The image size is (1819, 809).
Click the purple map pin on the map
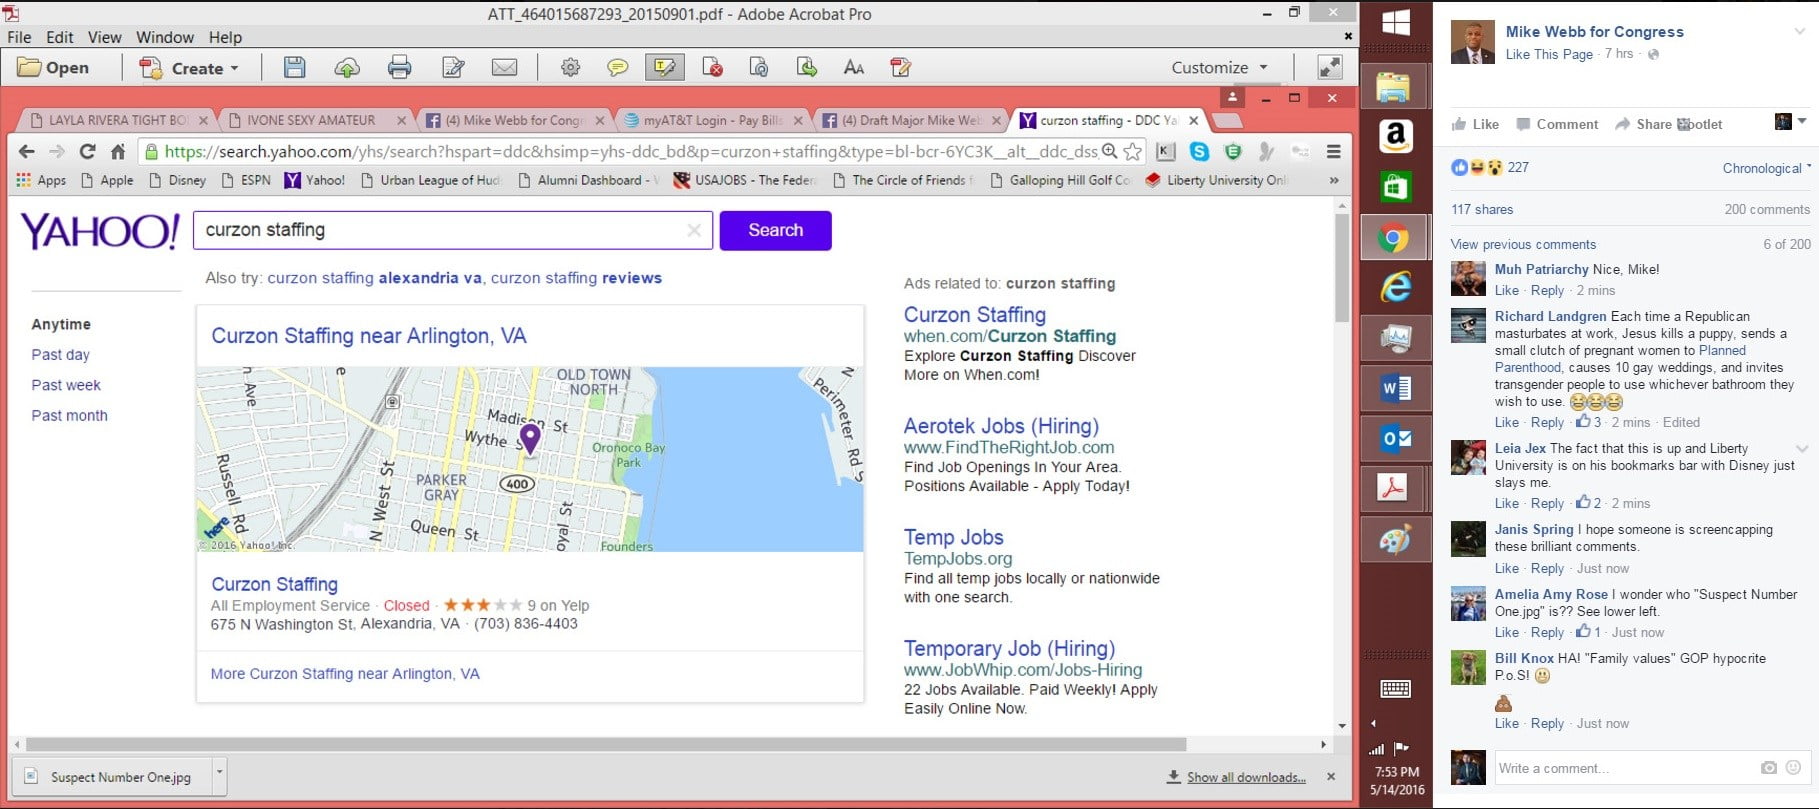point(530,438)
